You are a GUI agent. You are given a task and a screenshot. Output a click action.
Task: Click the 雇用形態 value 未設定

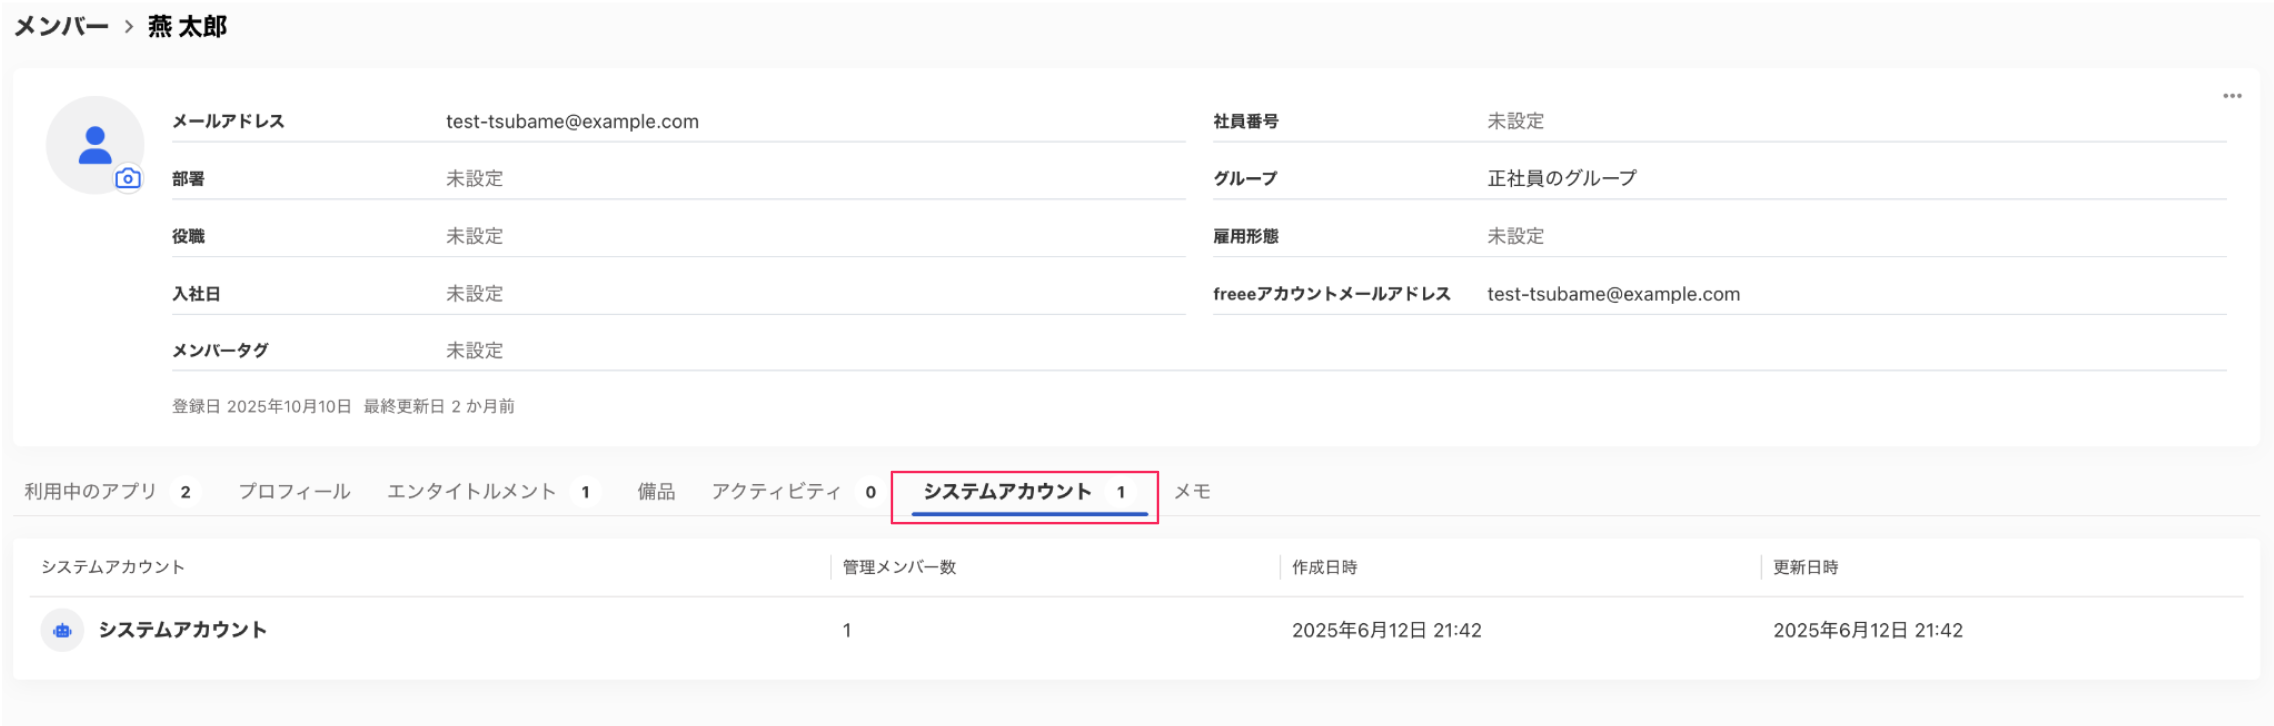point(1515,236)
